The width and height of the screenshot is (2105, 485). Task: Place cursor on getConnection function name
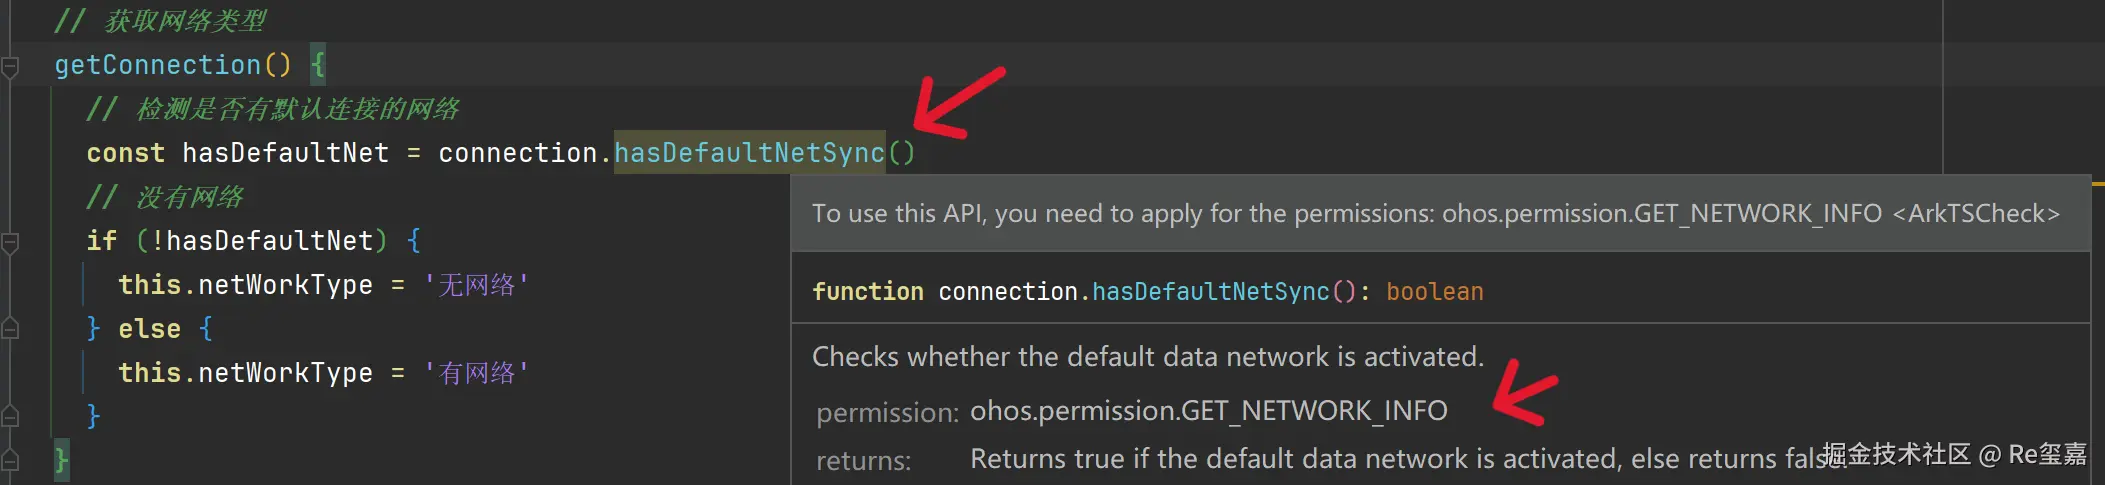click(x=157, y=66)
